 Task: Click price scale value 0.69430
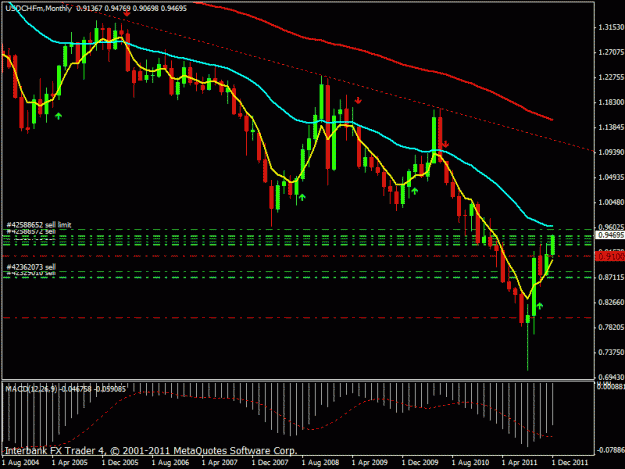click(x=611, y=377)
